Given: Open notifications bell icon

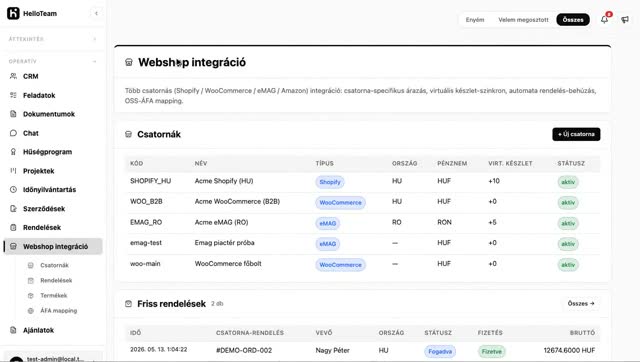Looking at the screenshot, I should click(x=604, y=19).
